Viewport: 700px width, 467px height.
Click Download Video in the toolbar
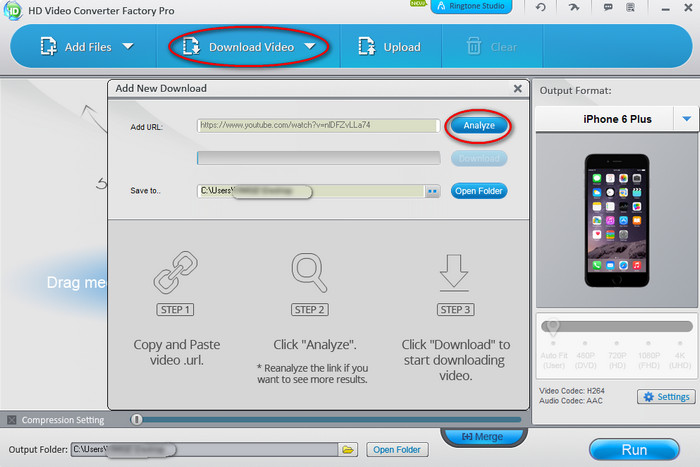pyautogui.click(x=239, y=46)
